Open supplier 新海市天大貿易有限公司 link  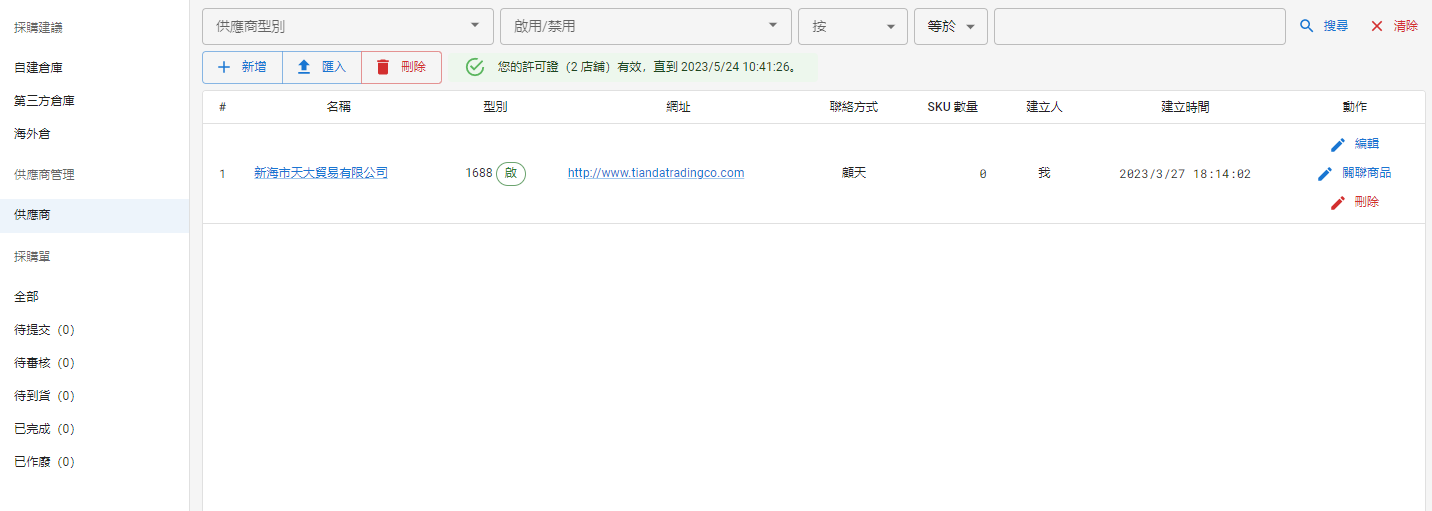click(x=321, y=173)
